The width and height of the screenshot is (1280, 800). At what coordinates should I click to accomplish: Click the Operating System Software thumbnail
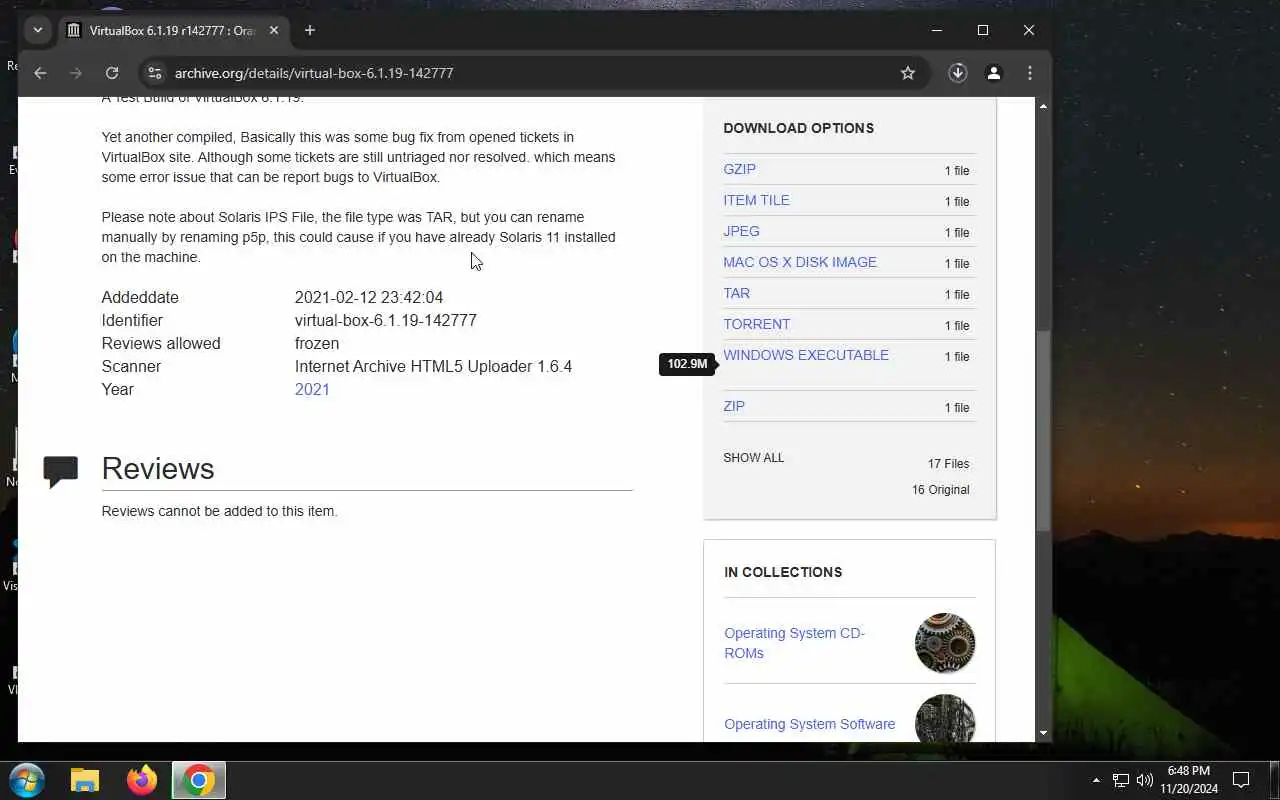click(945, 718)
